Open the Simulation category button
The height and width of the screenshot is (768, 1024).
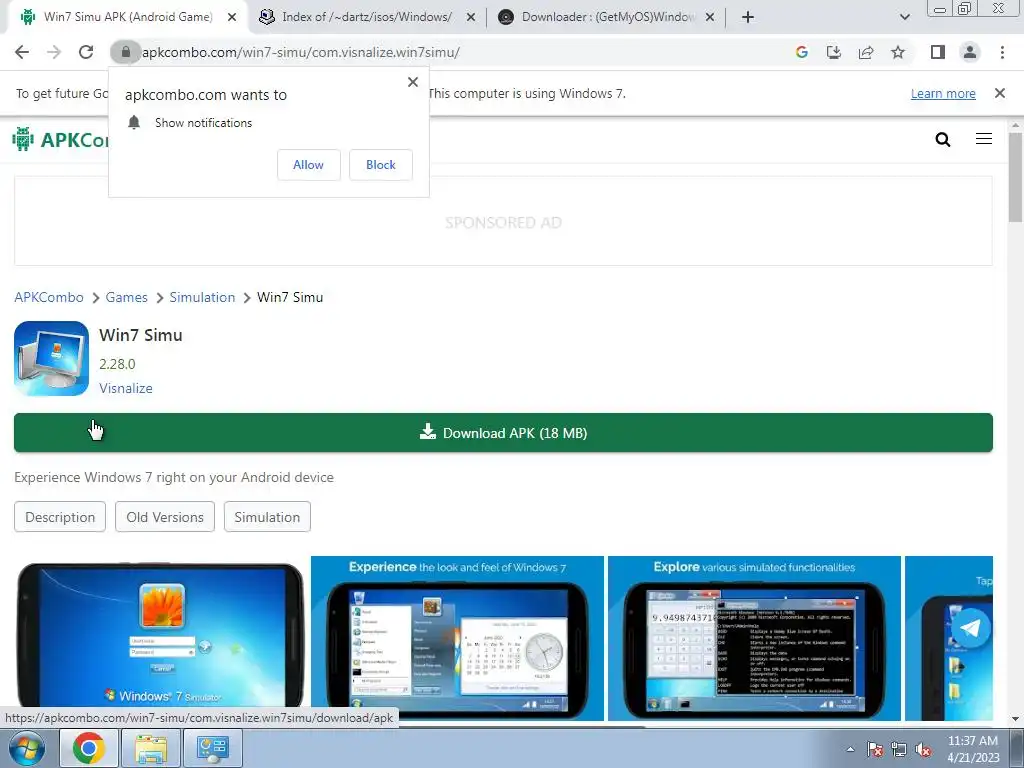coord(267,517)
